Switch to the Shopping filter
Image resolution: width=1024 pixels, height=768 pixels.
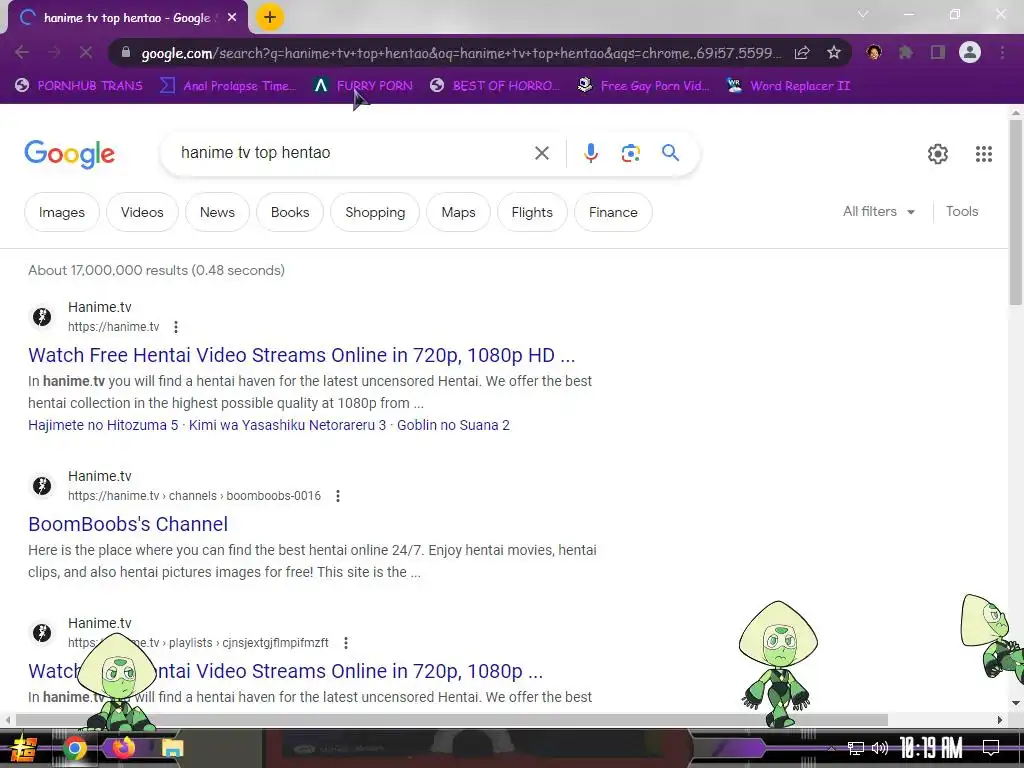click(375, 212)
